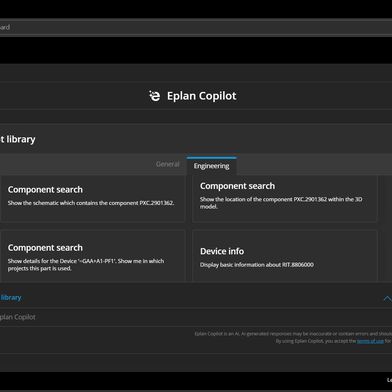Open the terms of use link

click(370, 341)
